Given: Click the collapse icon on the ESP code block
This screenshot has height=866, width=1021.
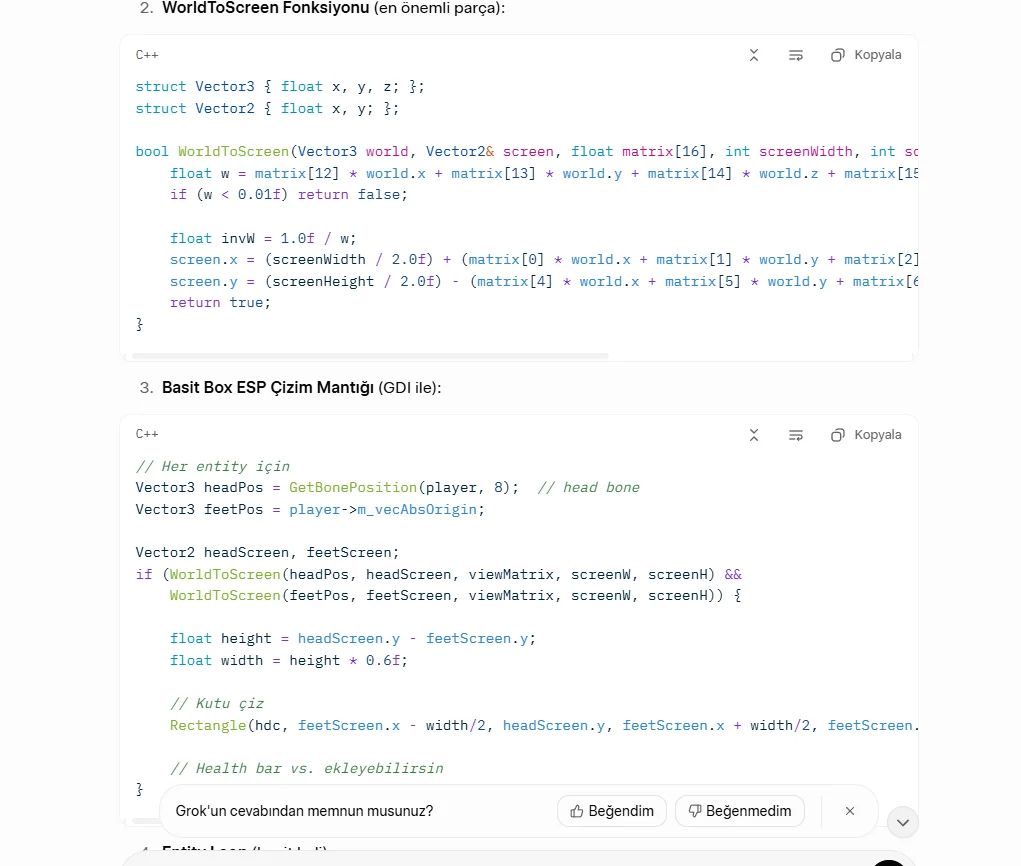Looking at the screenshot, I should 754,434.
